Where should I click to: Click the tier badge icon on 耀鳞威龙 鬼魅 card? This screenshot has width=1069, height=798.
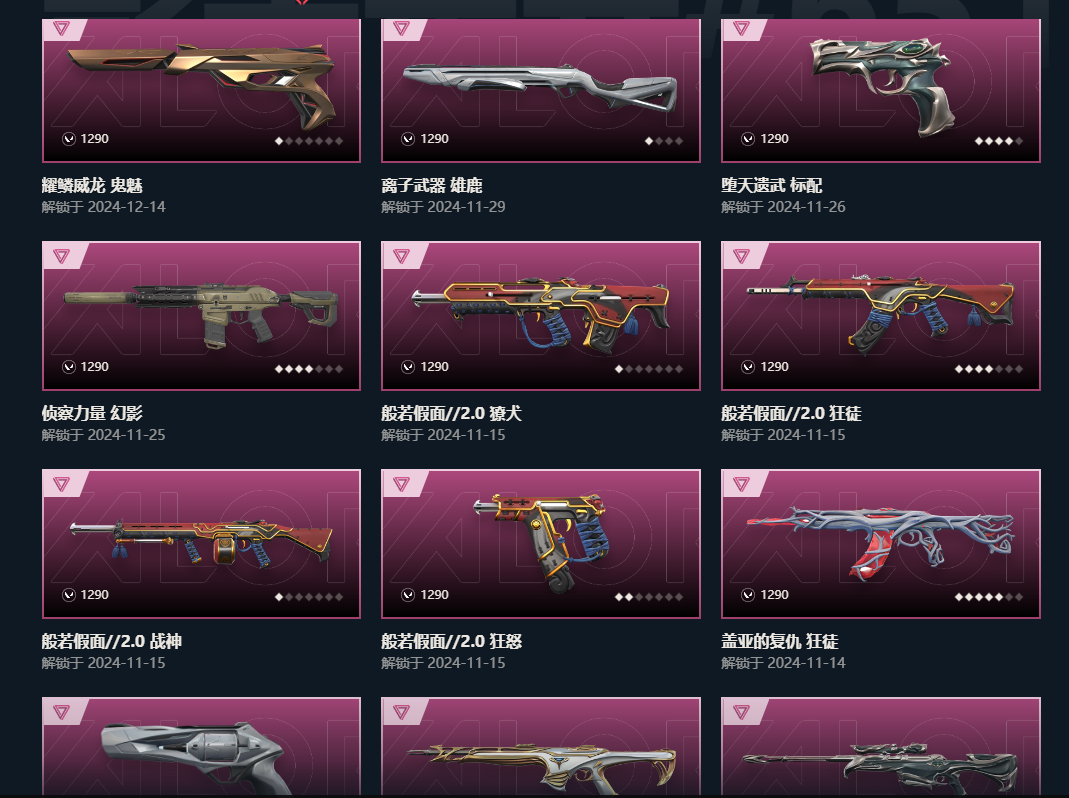[61, 29]
